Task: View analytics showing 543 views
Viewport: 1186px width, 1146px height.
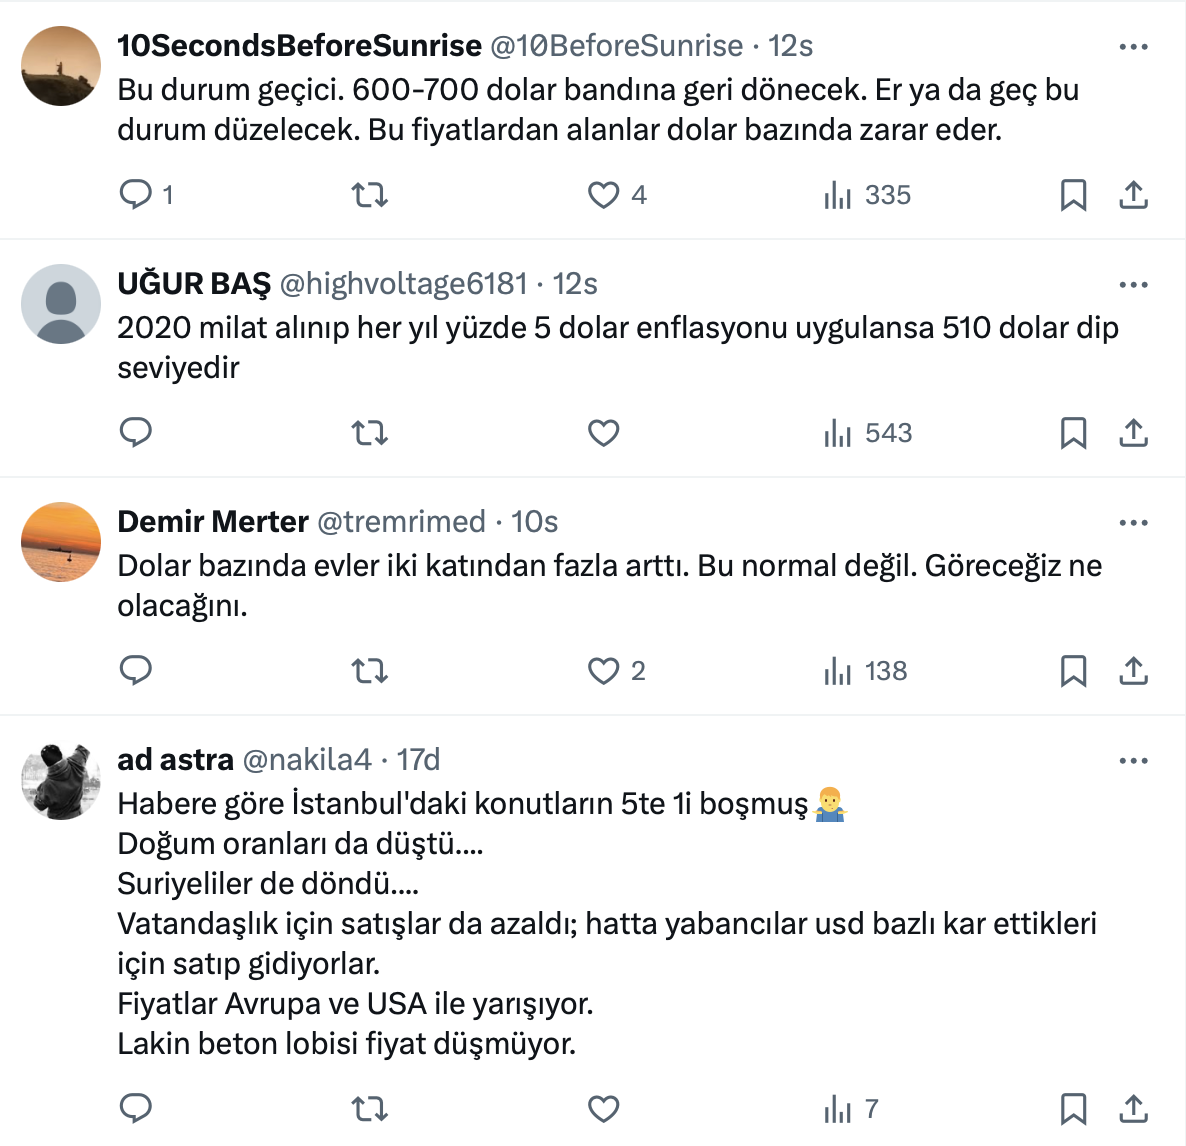Action: coord(867,432)
